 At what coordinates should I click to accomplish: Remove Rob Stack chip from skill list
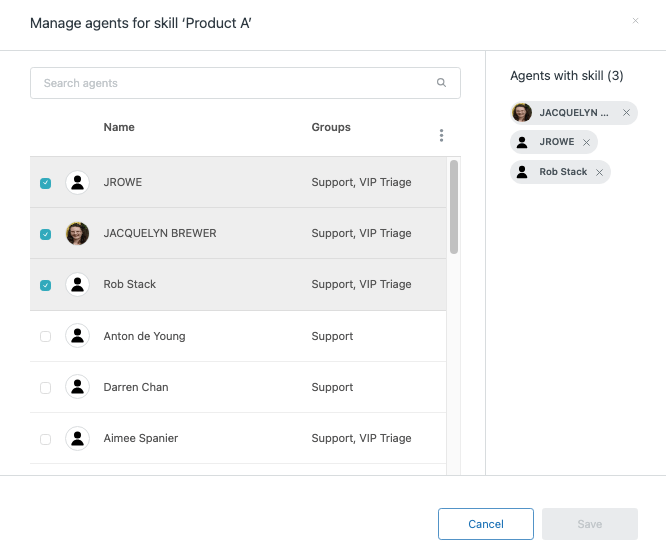[x=599, y=172]
